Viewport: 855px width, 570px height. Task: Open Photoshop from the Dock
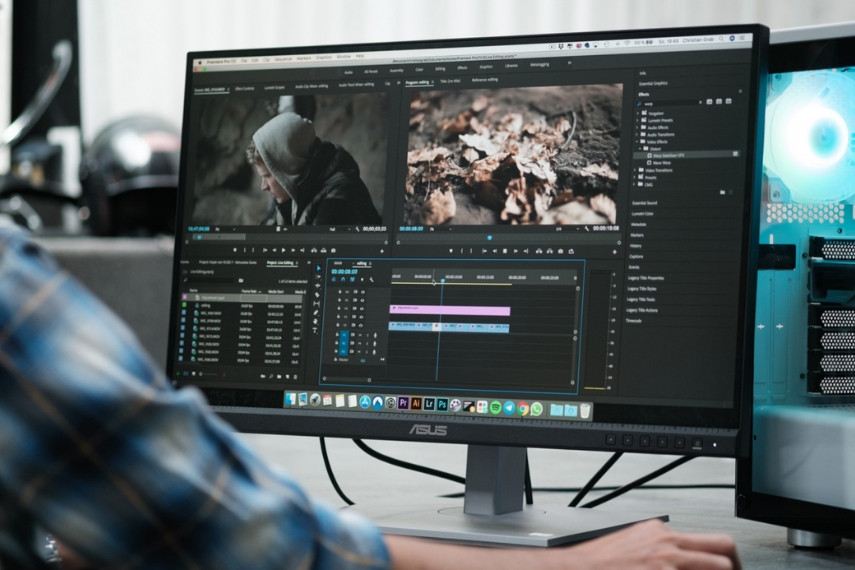(x=443, y=405)
